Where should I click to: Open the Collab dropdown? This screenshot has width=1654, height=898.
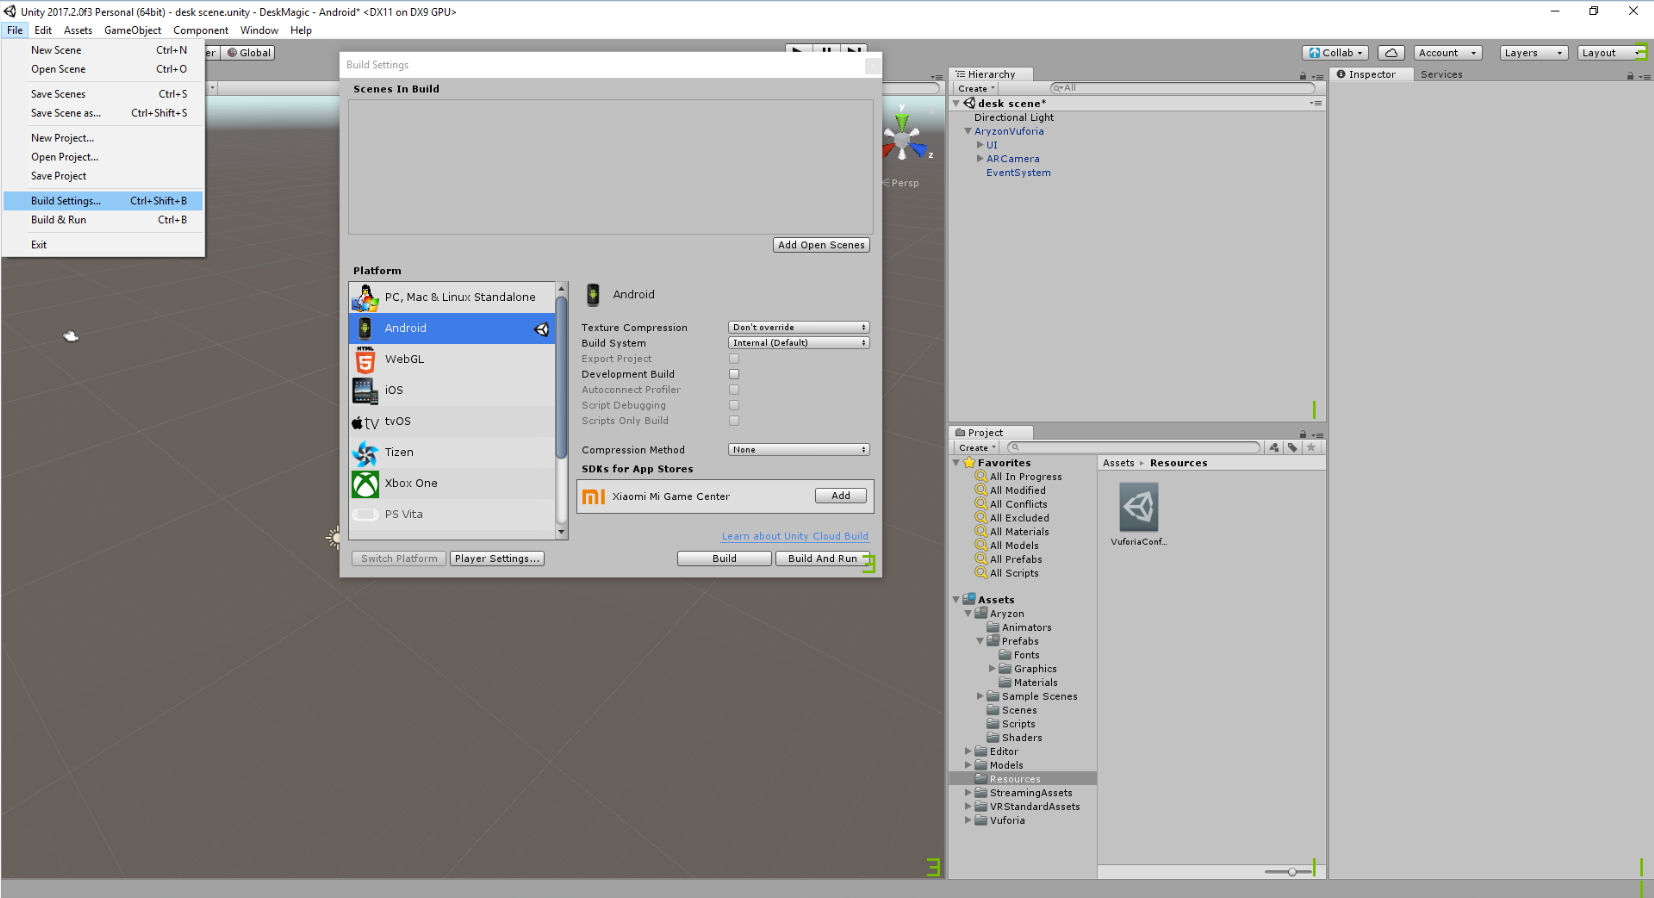(x=1335, y=53)
